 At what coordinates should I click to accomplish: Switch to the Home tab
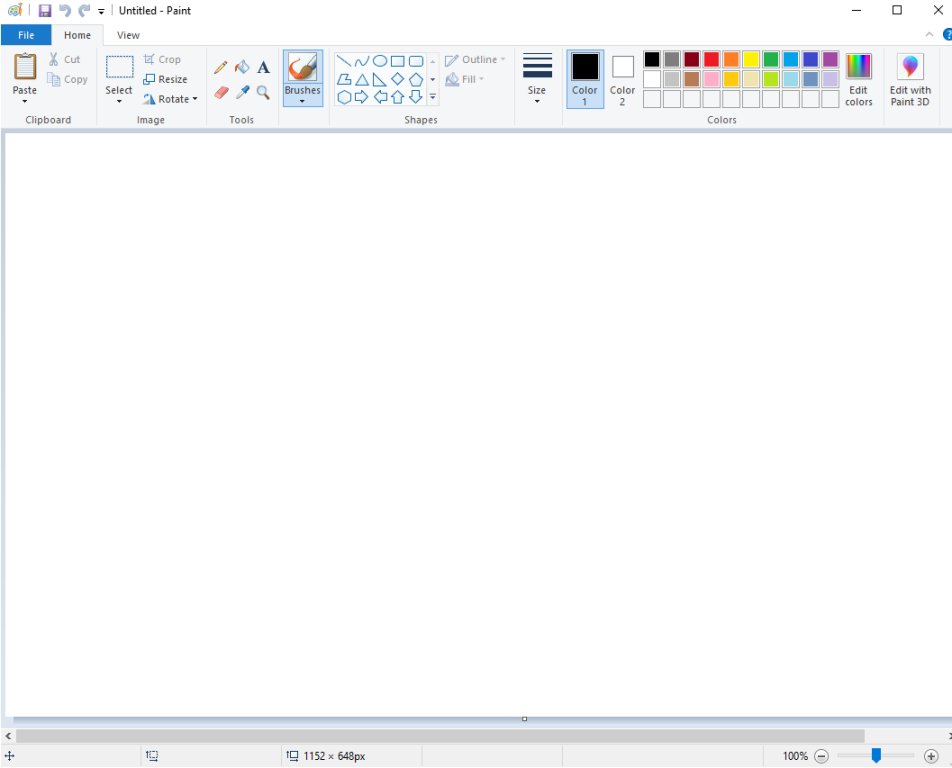(x=78, y=35)
